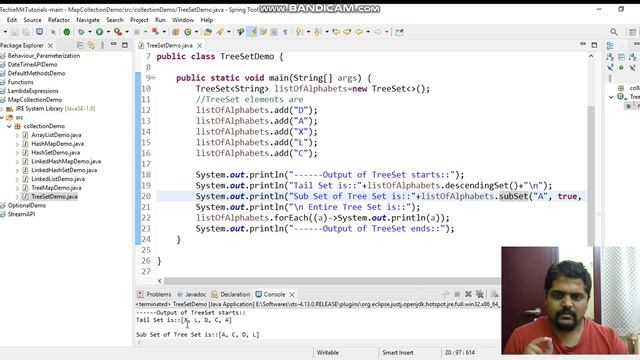This screenshot has height=360, width=640.
Task: Select the TreeSetDemo.java editor tab
Action: click(169, 46)
